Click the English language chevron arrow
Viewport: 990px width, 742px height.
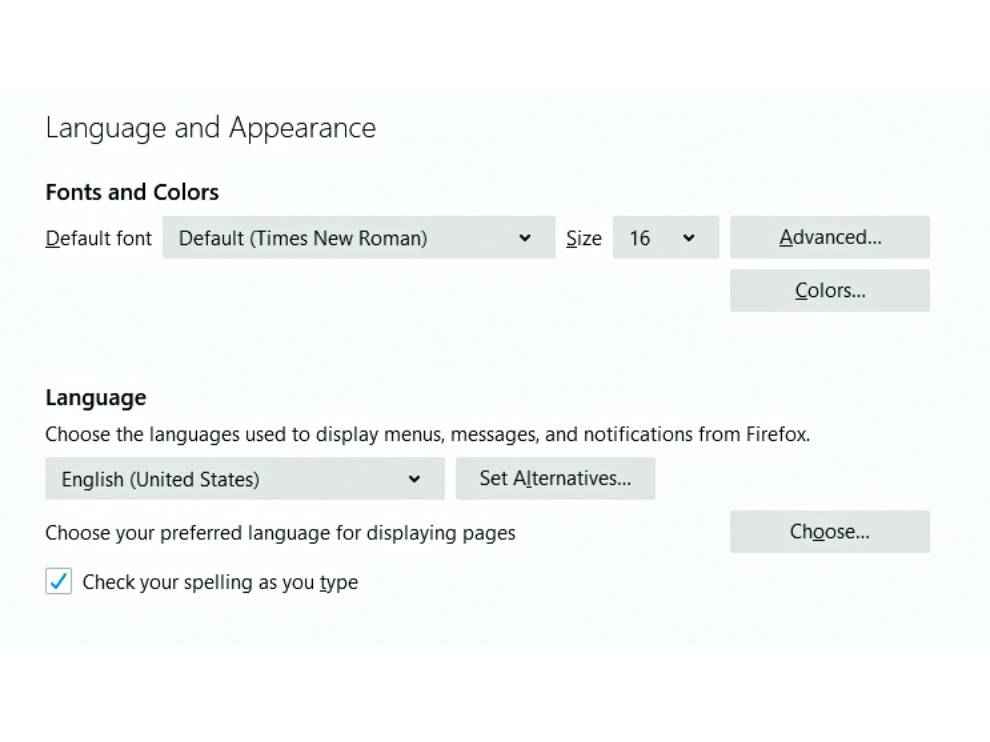tap(414, 479)
